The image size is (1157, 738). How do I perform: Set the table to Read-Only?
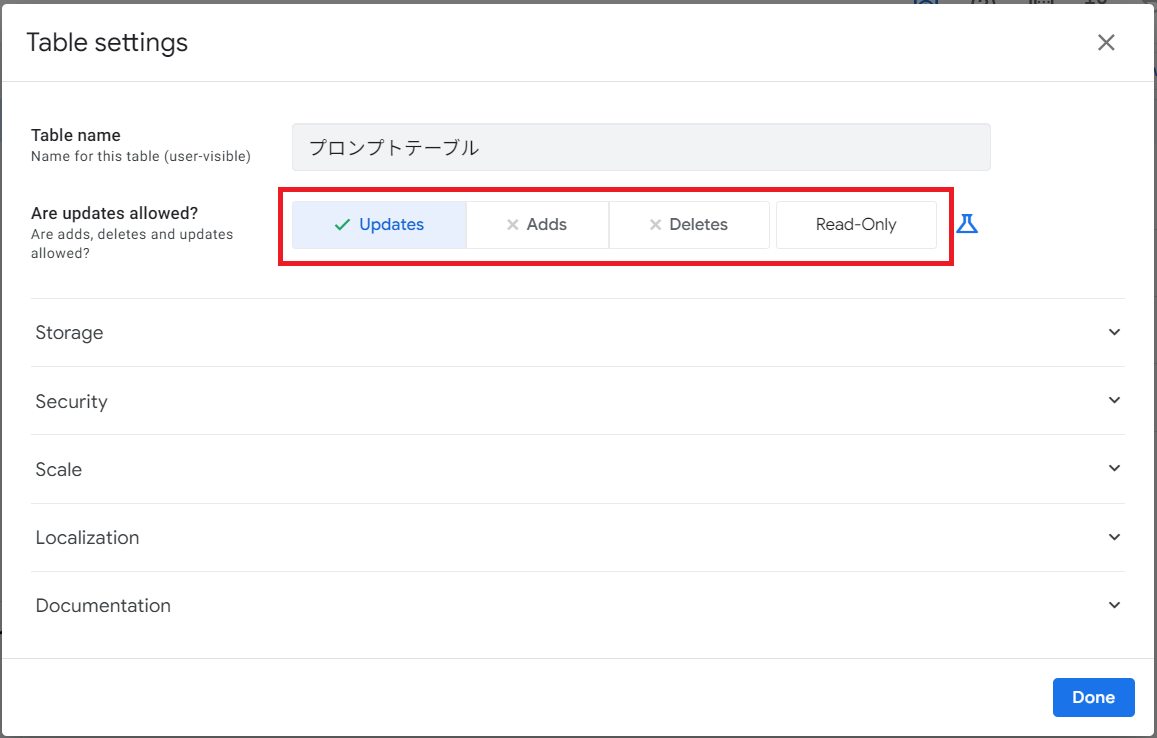click(856, 225)
